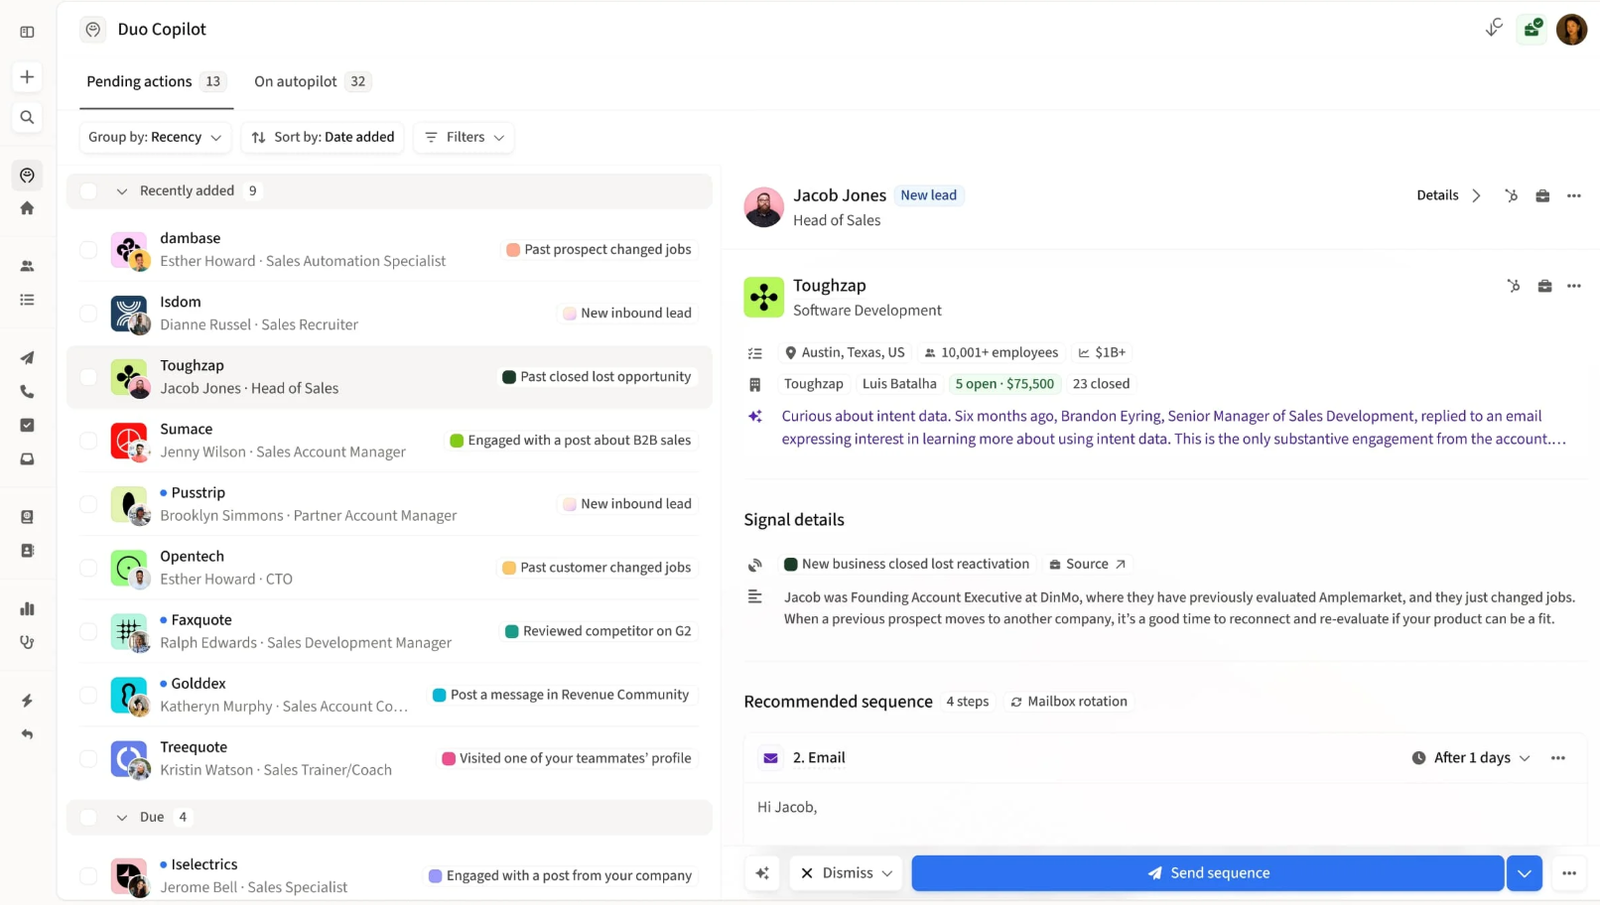Click the plus icon in left sidebar
Image resolution: width=1600 pixels, height=905 pixels.
pyautogui.click(x=27, y=77)
